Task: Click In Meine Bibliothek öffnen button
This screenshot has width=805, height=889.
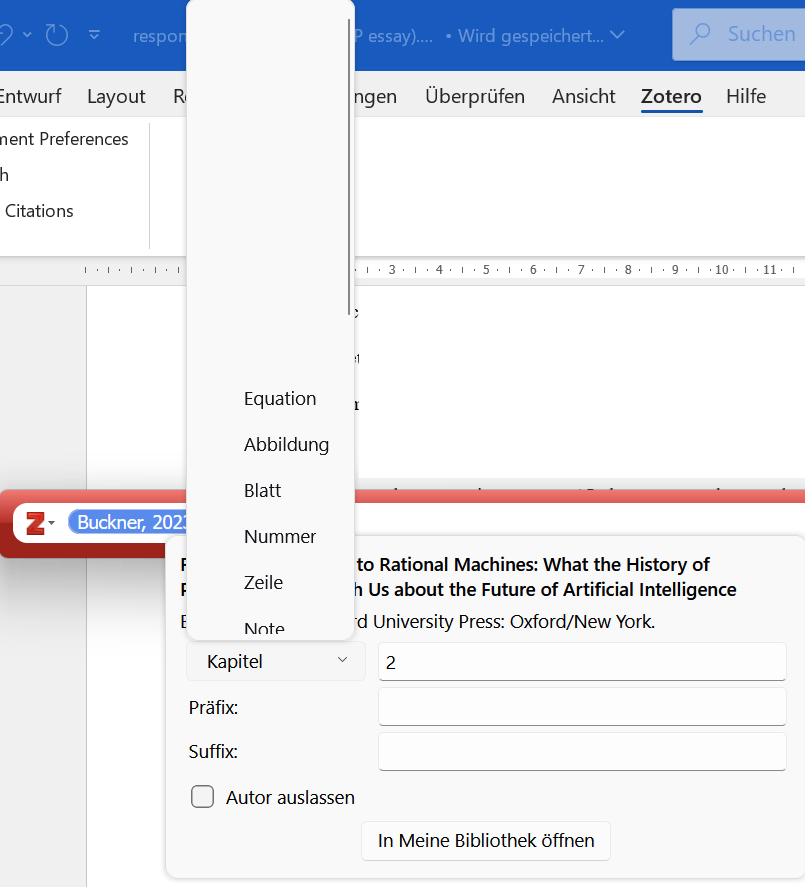Action: tap(486, 840)
